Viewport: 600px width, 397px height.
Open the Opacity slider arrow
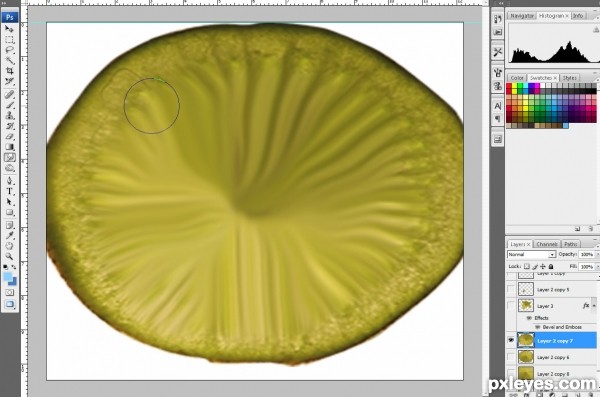coord(597,255)
